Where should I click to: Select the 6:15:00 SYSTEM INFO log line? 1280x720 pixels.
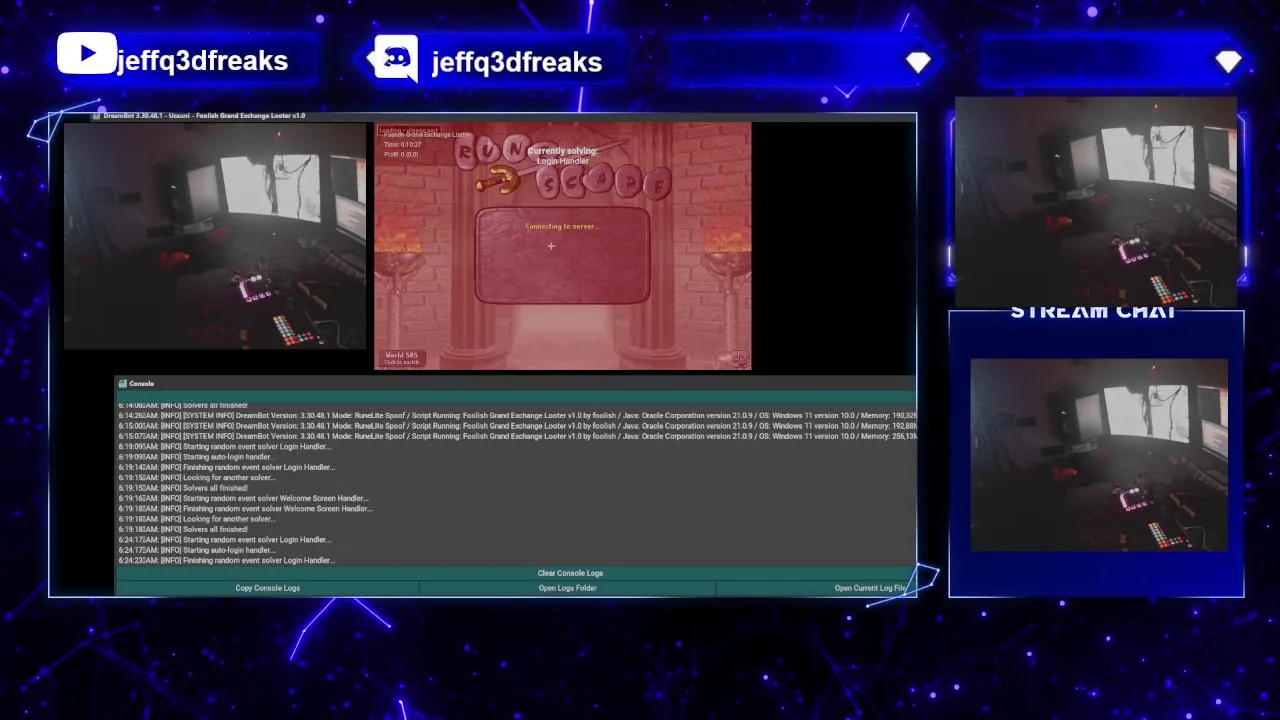(x=517, y=426)
